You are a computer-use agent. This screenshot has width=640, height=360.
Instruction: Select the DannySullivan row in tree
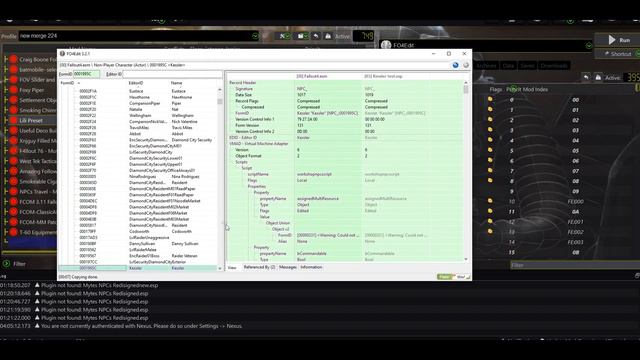(x=138, y=244)
